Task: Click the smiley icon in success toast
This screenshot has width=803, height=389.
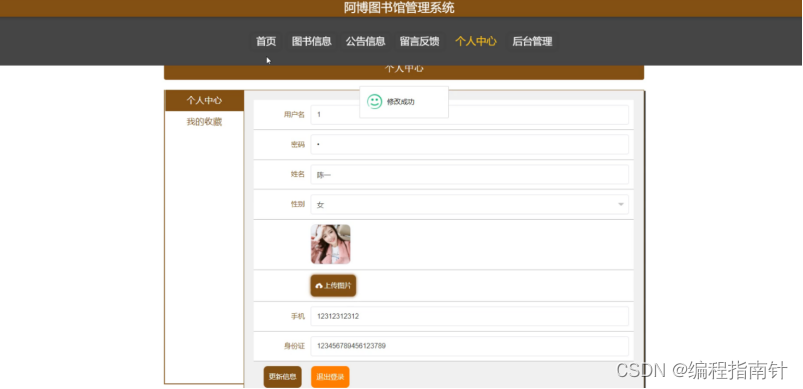Action: pos(375,101)
